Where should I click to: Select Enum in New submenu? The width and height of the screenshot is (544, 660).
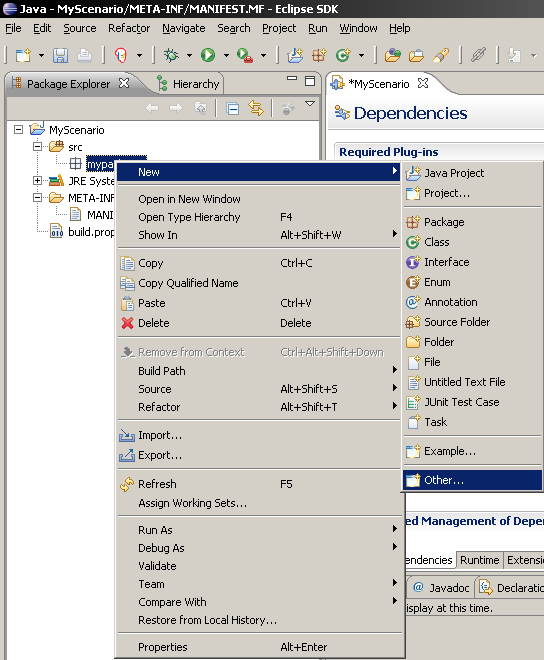[472, 282]
